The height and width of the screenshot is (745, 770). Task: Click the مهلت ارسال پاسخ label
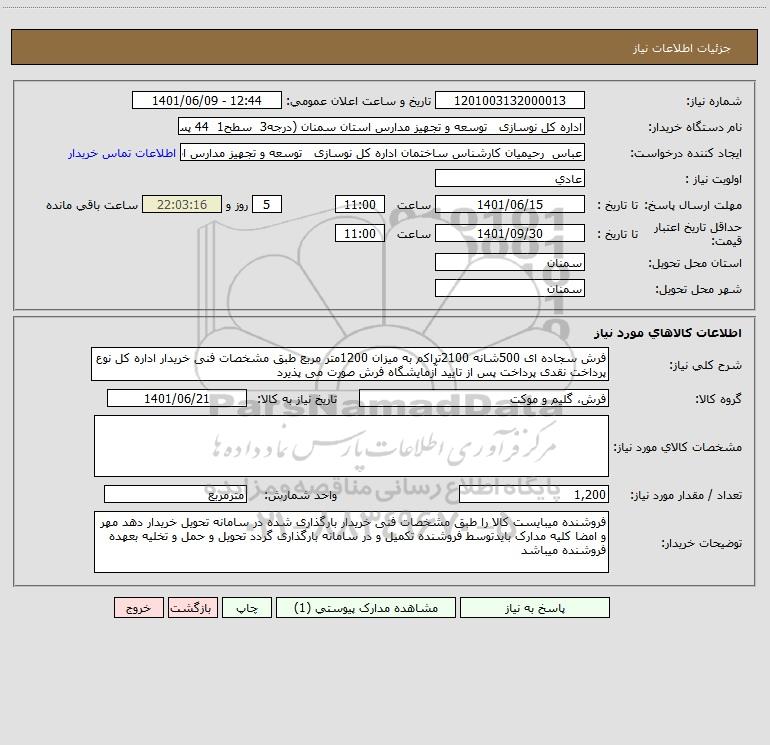point(693,205)
